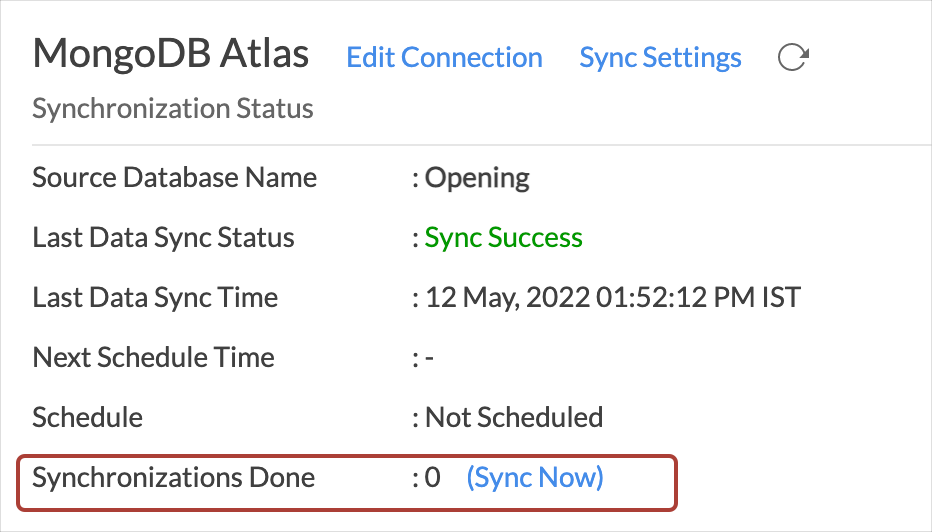
Task: Select the Synchronization Status subtitle
Action: [173, 109]
